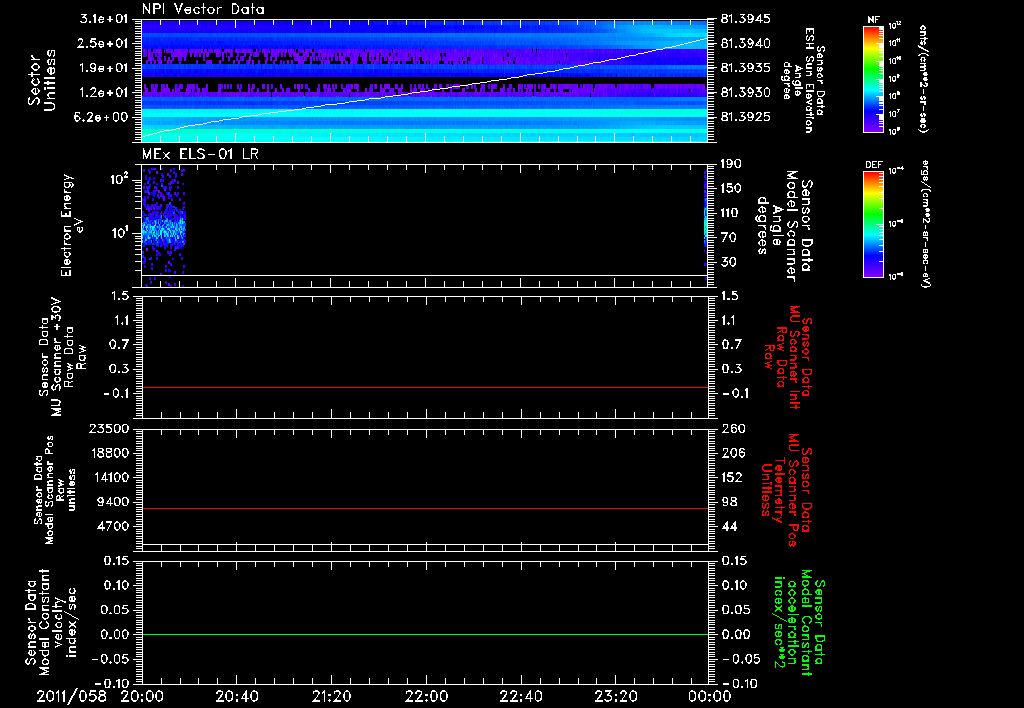The height and width of the screenshot is (708, 1024).
Task: Click the cyan electron burst in ELS spectrogram
Action: 163,230
